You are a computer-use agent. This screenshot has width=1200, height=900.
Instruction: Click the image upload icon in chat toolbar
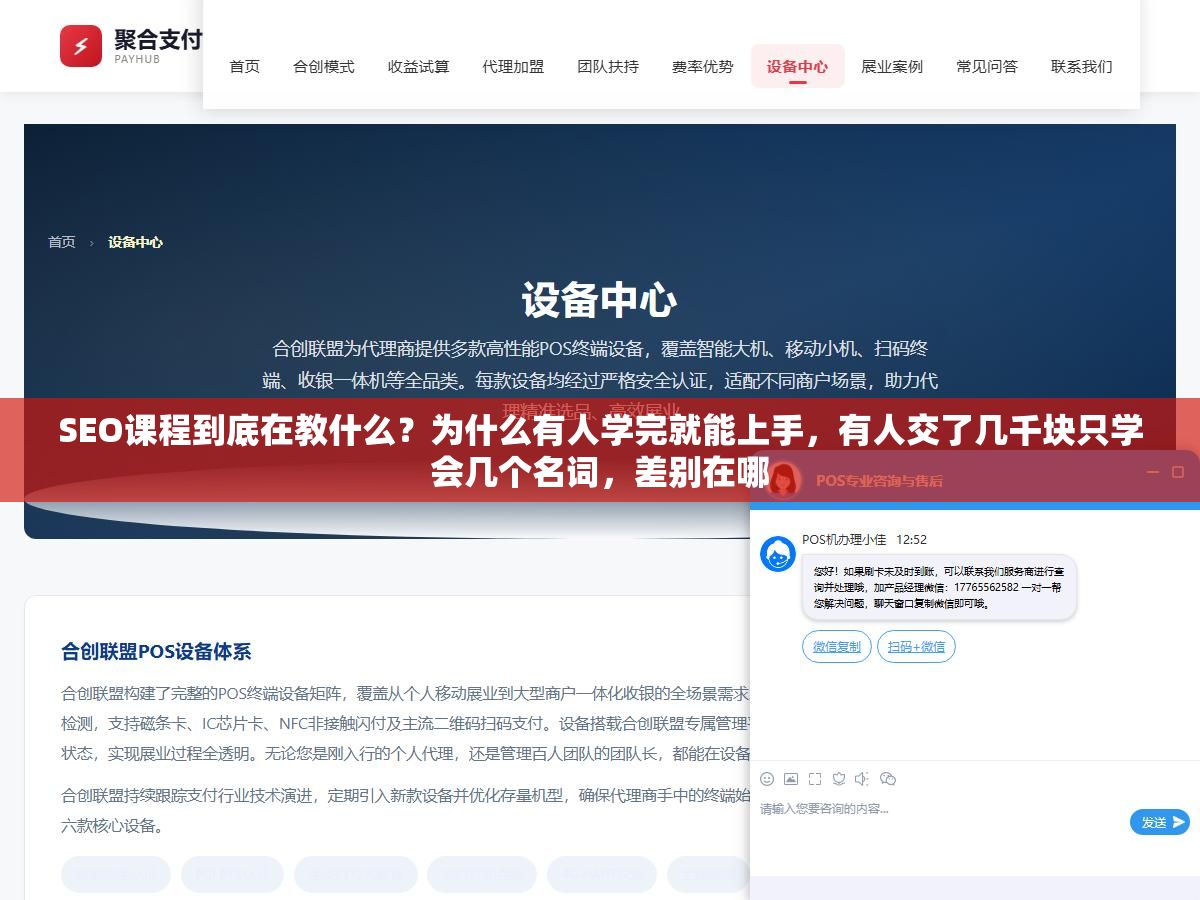click(x=791, y=779)
